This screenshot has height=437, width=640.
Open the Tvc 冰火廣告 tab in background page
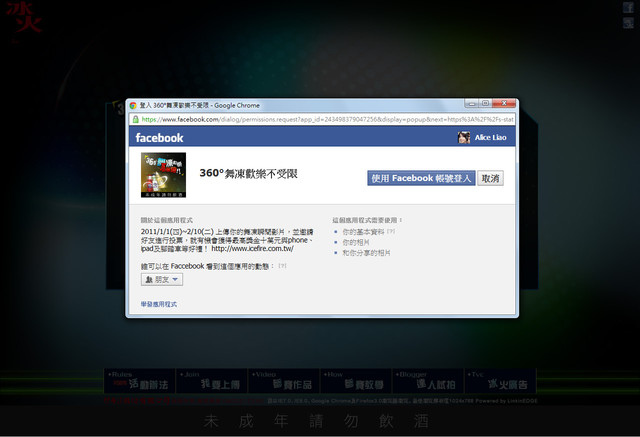(x=500, y=381)
